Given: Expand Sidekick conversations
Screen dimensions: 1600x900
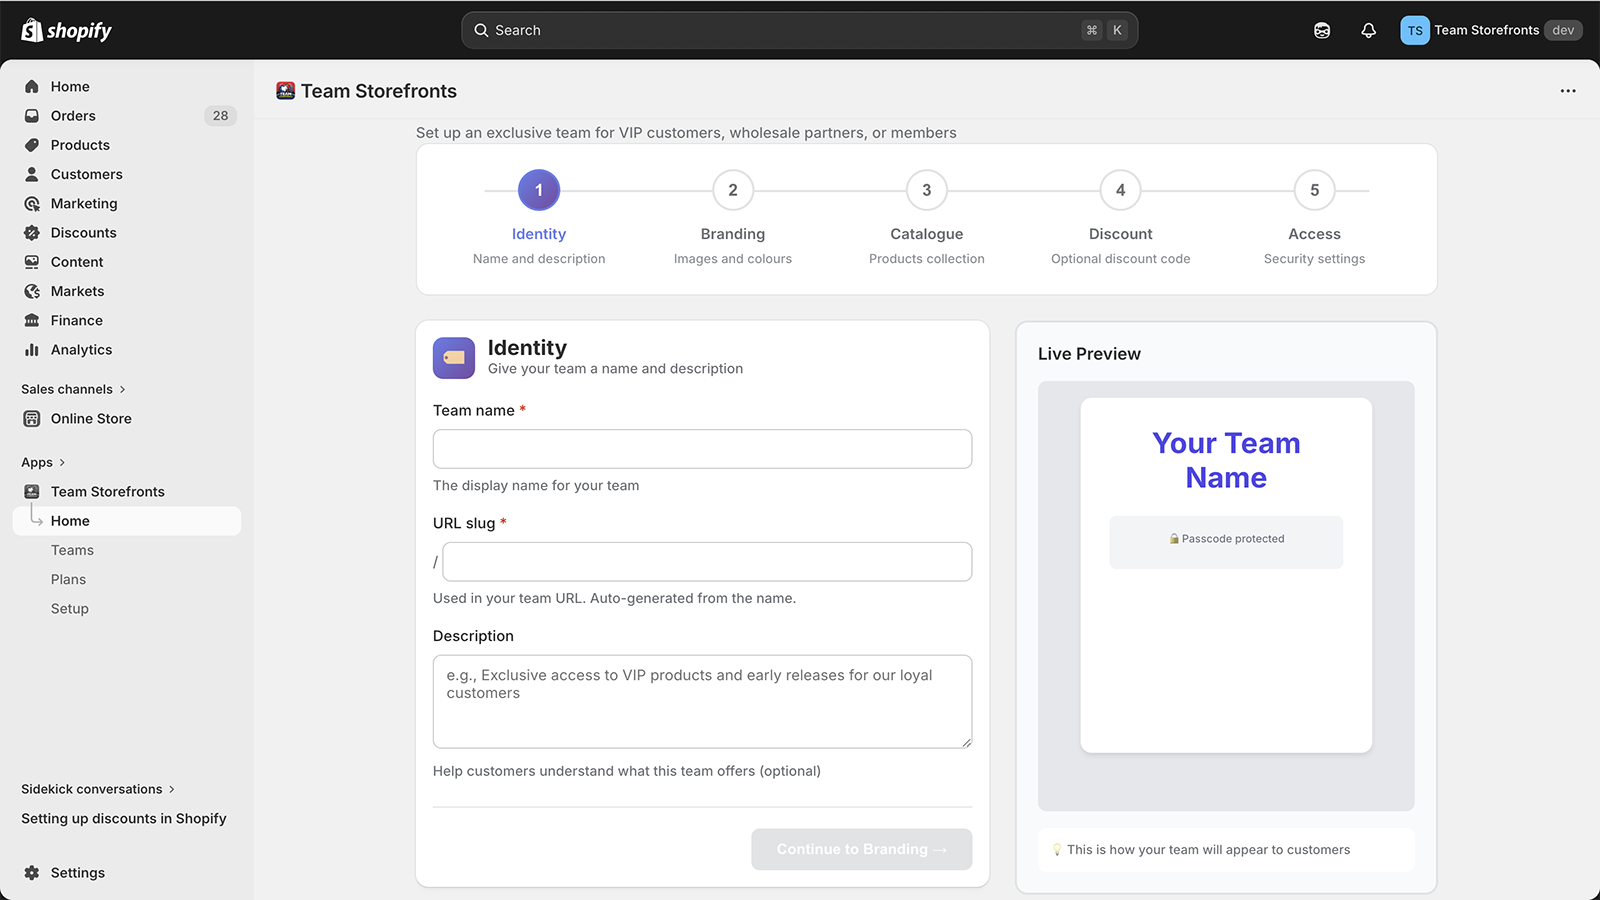Looking at the screenshot, I should [97, 788].
